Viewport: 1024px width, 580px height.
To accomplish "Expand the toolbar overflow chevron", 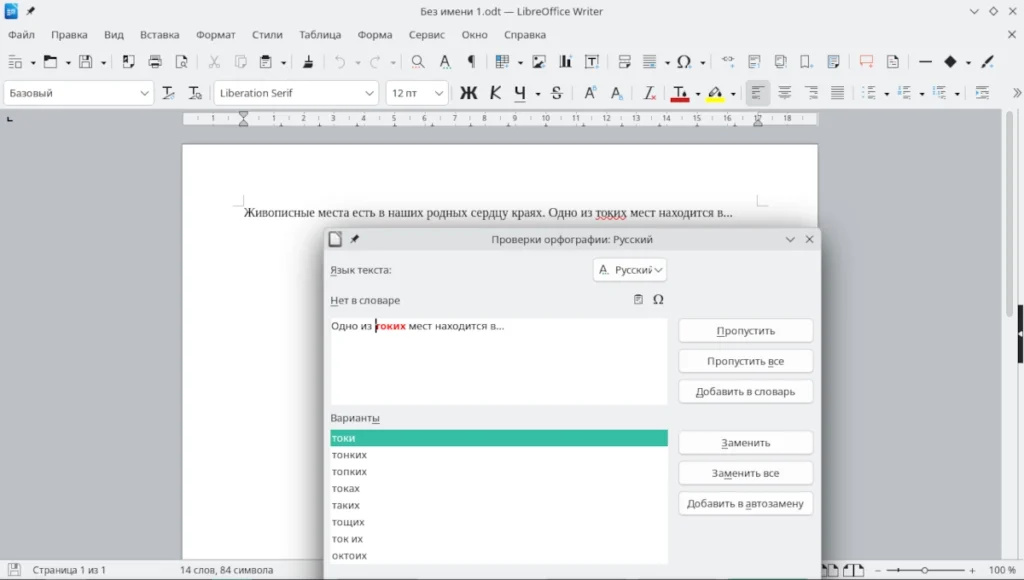I will click(1016, 93).
